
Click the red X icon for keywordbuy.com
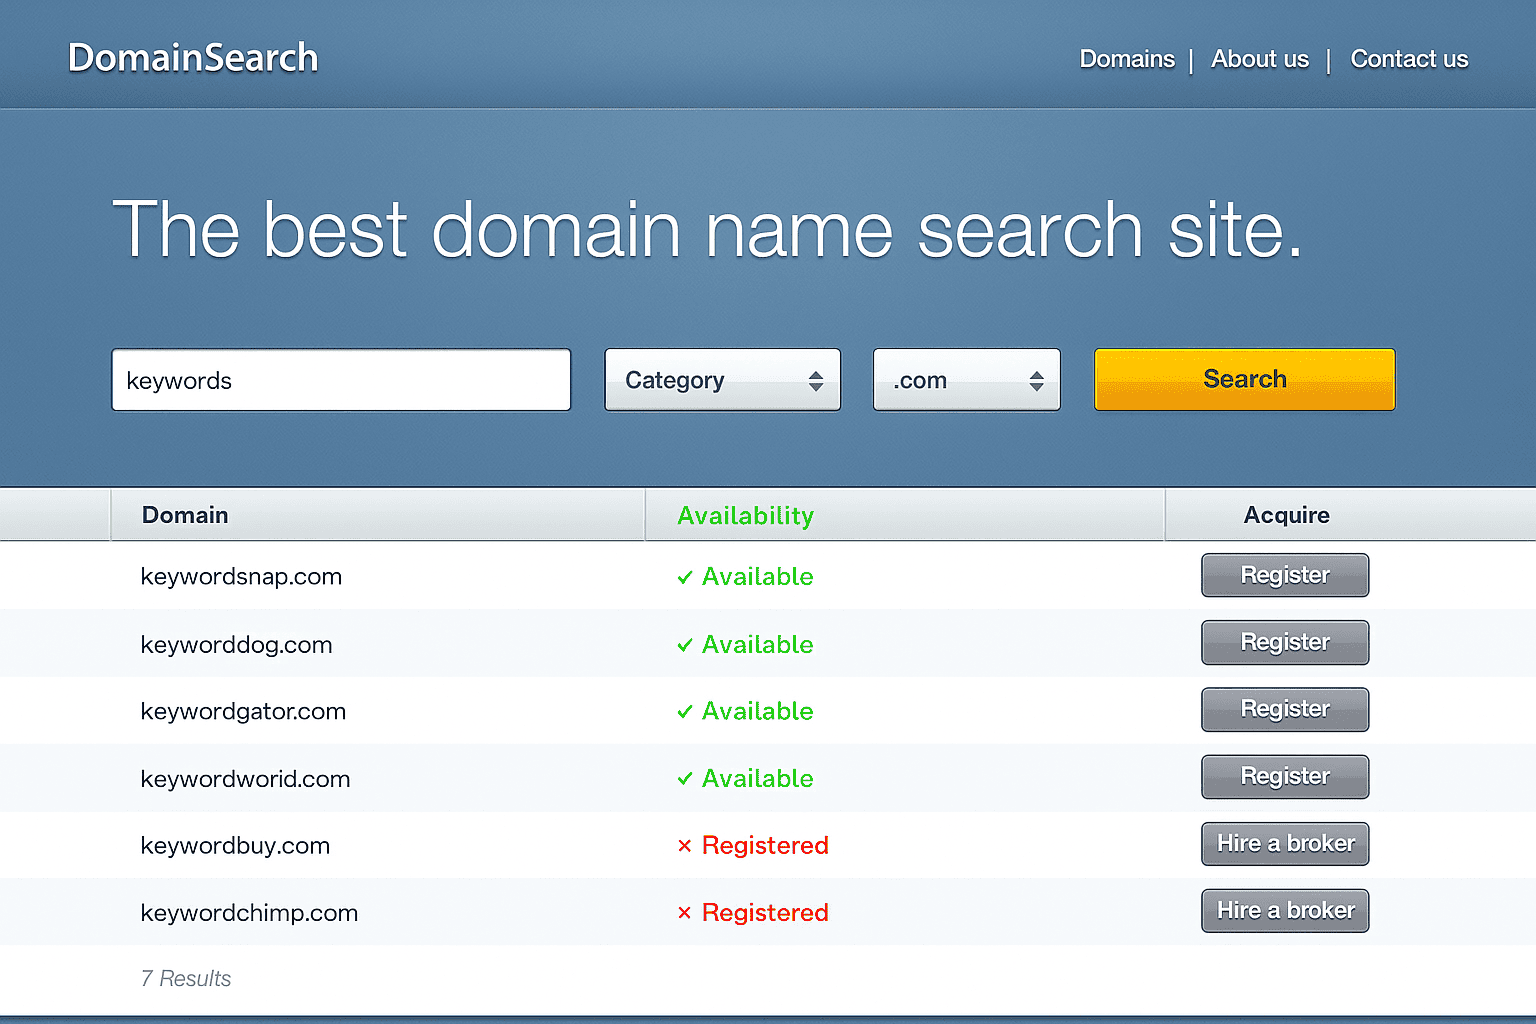pos(685,846)
